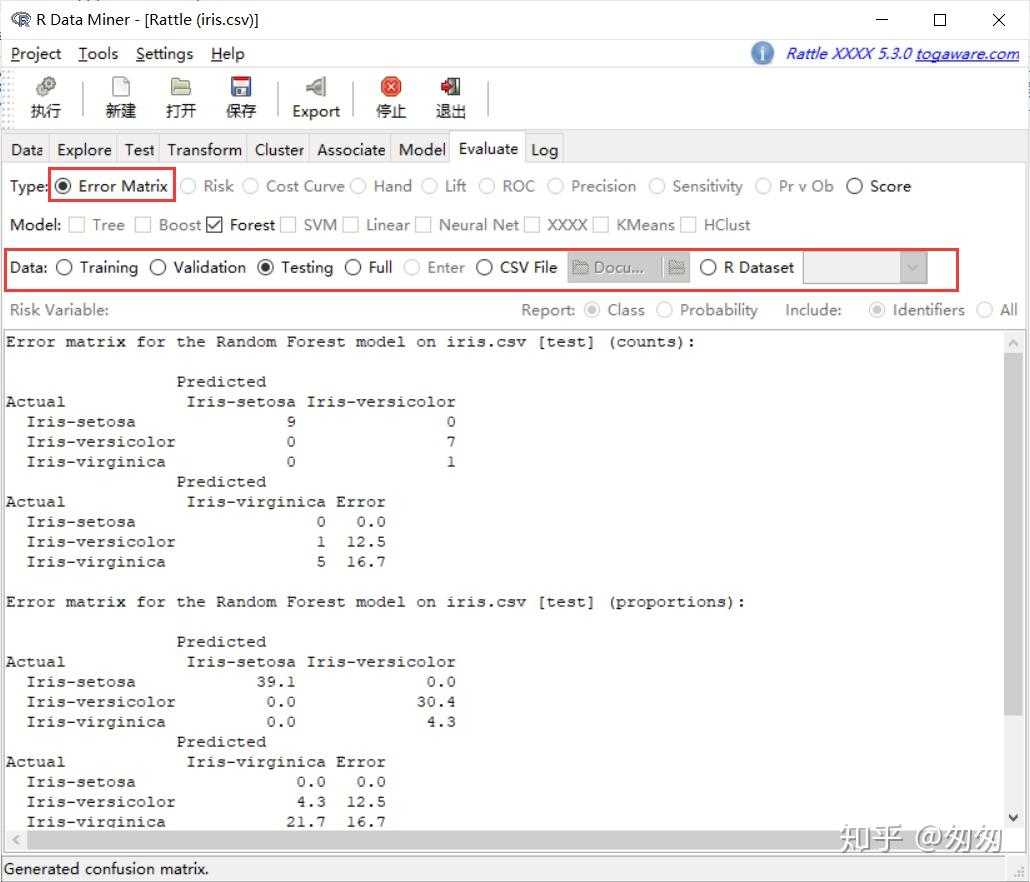Switch to the Cluster tab
Viewport: 1030px width, 882px height.
click(x=279, y=150)
